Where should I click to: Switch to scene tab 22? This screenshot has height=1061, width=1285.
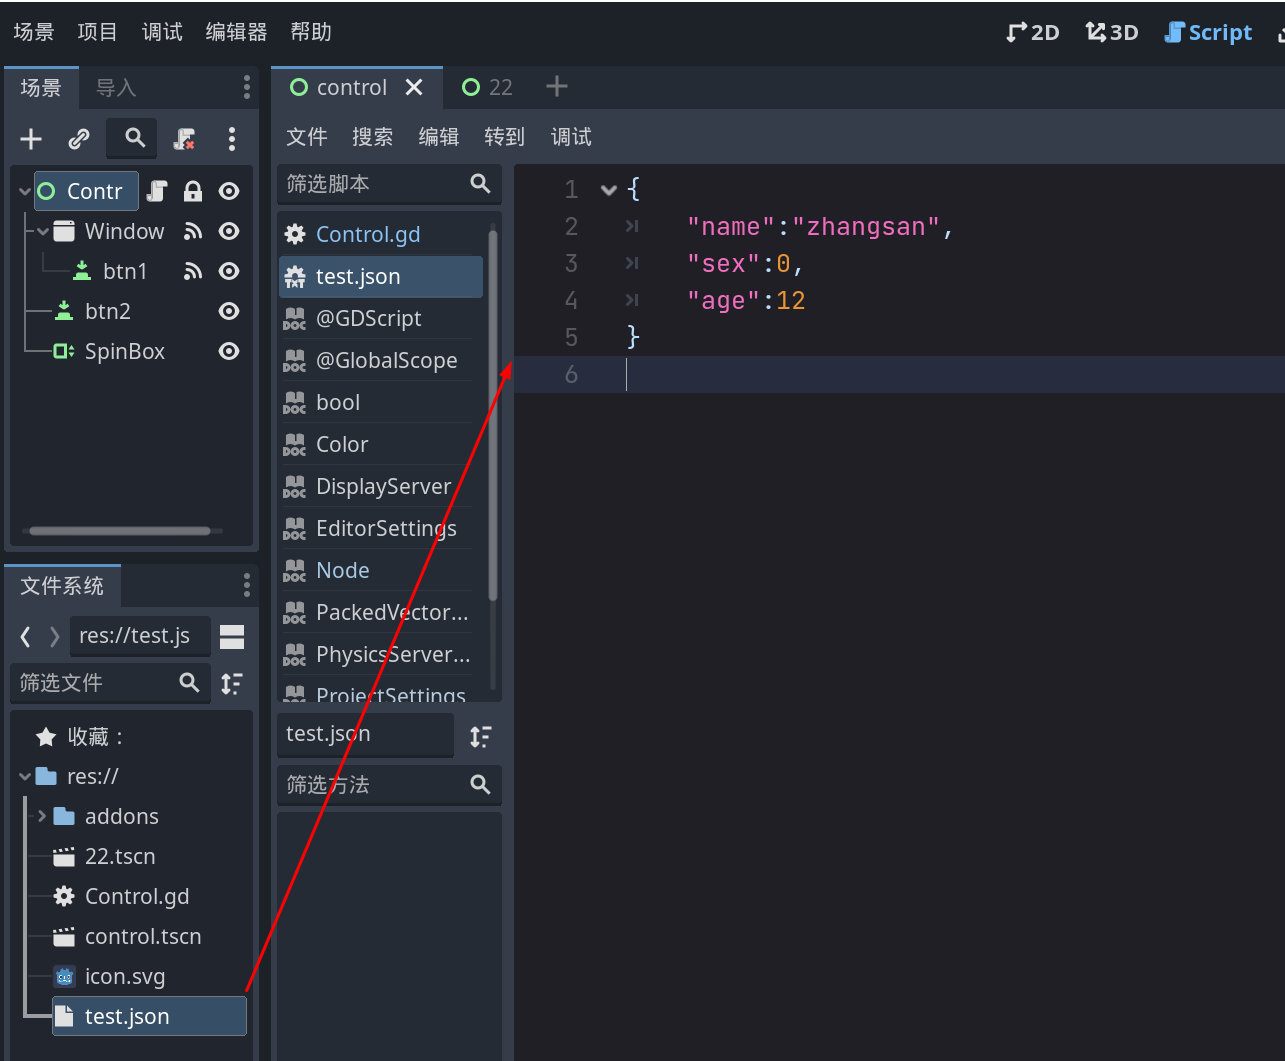coord(487,87)
